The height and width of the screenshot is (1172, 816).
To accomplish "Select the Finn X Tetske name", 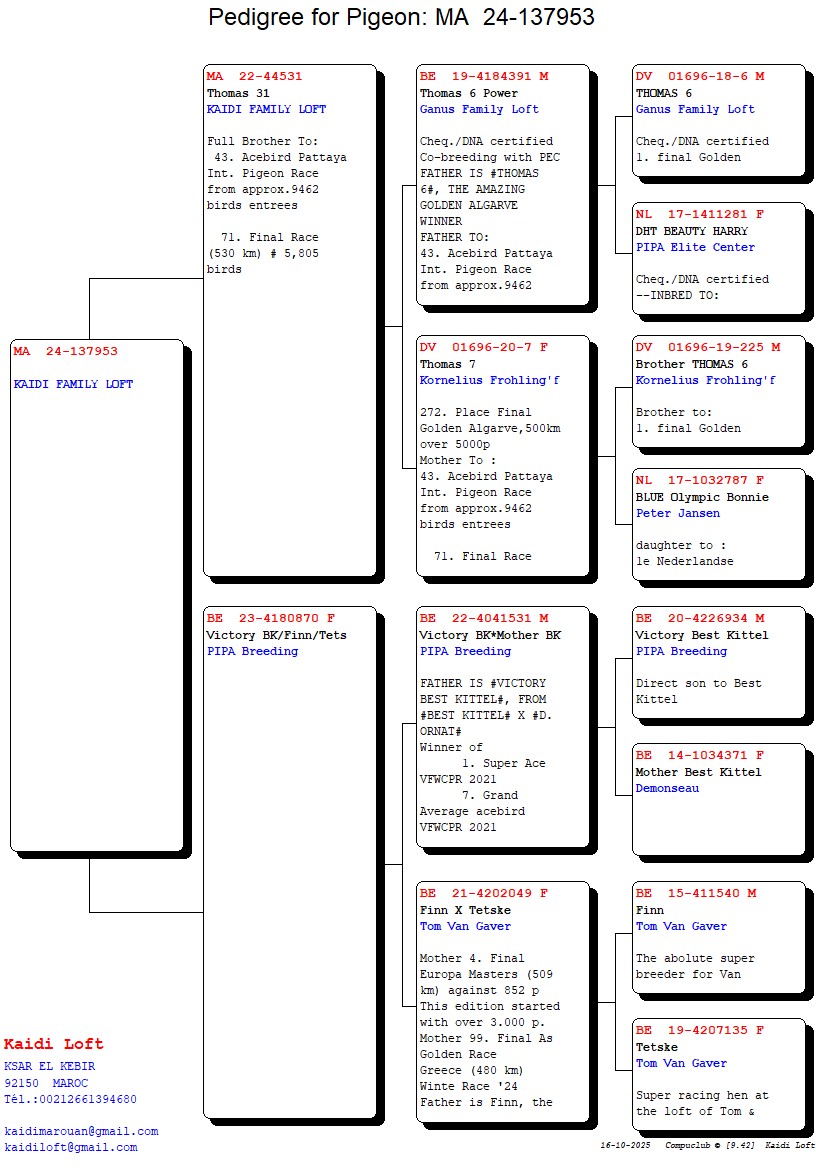I will (465, 910).
